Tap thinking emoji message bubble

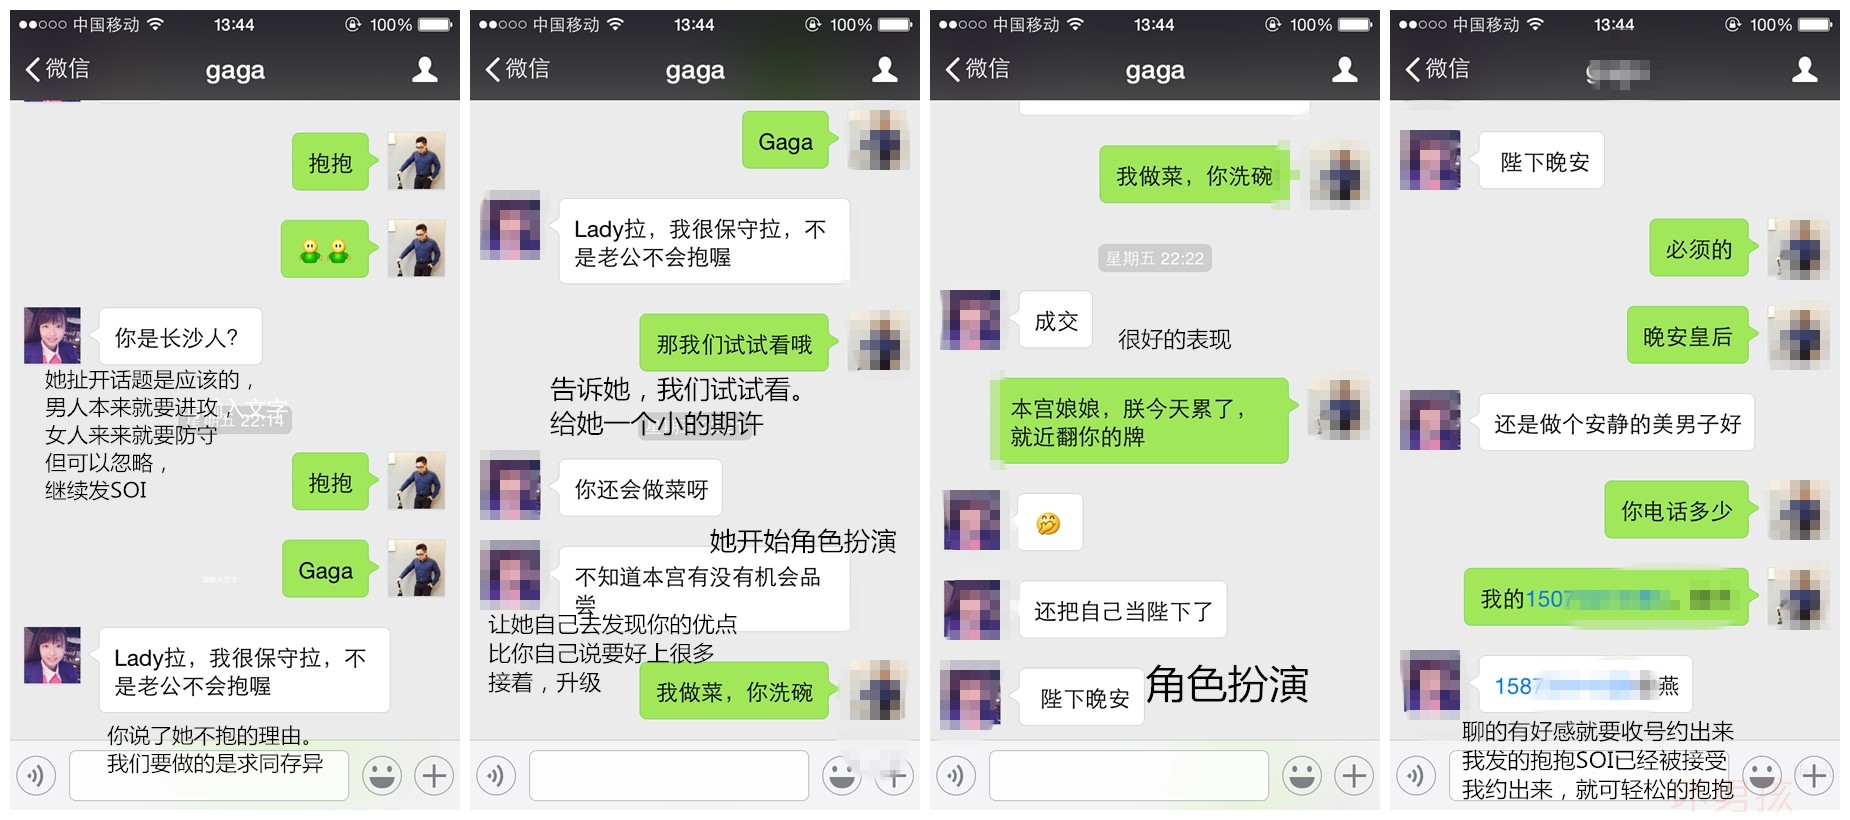[x=1051, y=522]
